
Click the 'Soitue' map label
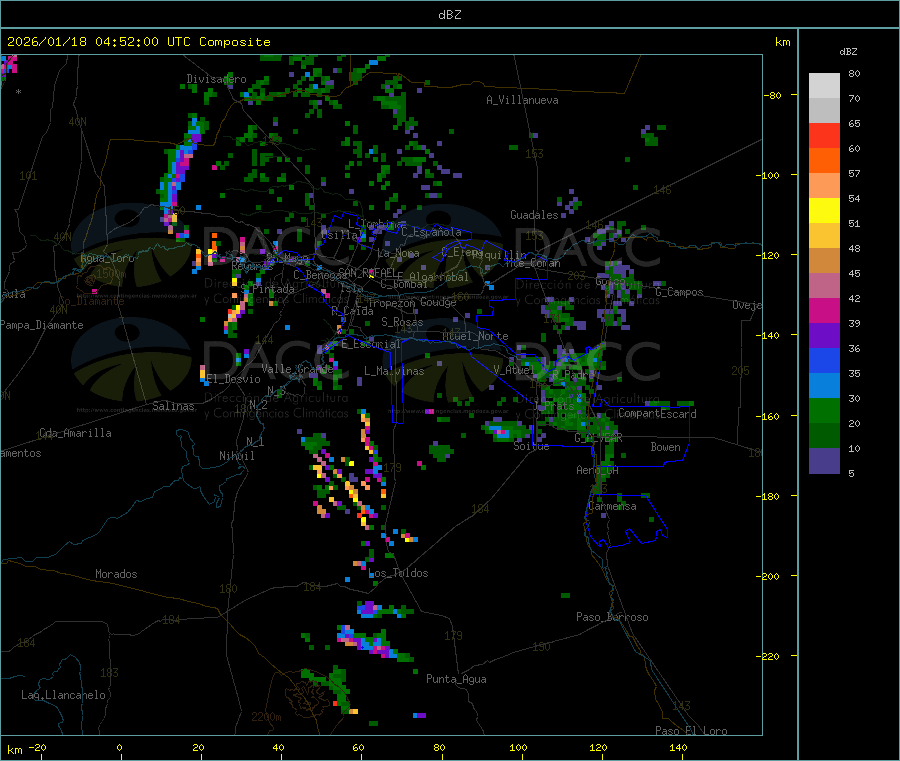pyautogui.click(x=531, y=446)
